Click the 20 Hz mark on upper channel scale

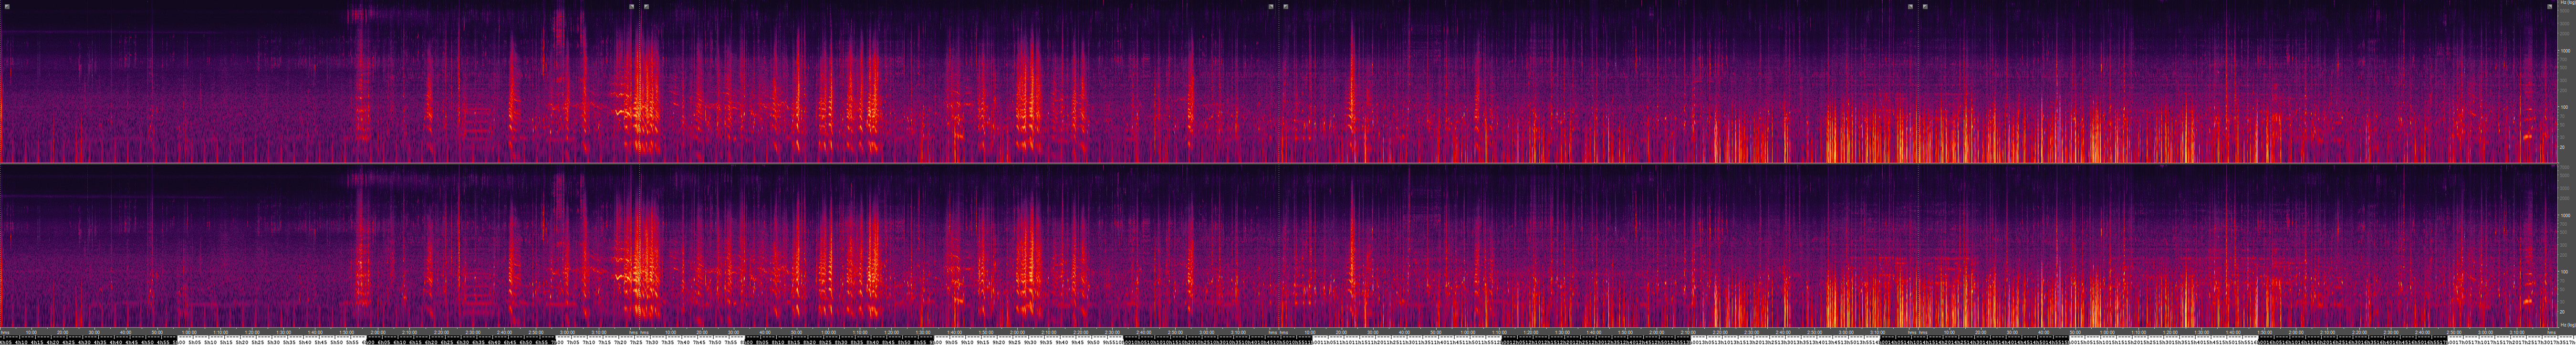click(x=2566, y=147)
